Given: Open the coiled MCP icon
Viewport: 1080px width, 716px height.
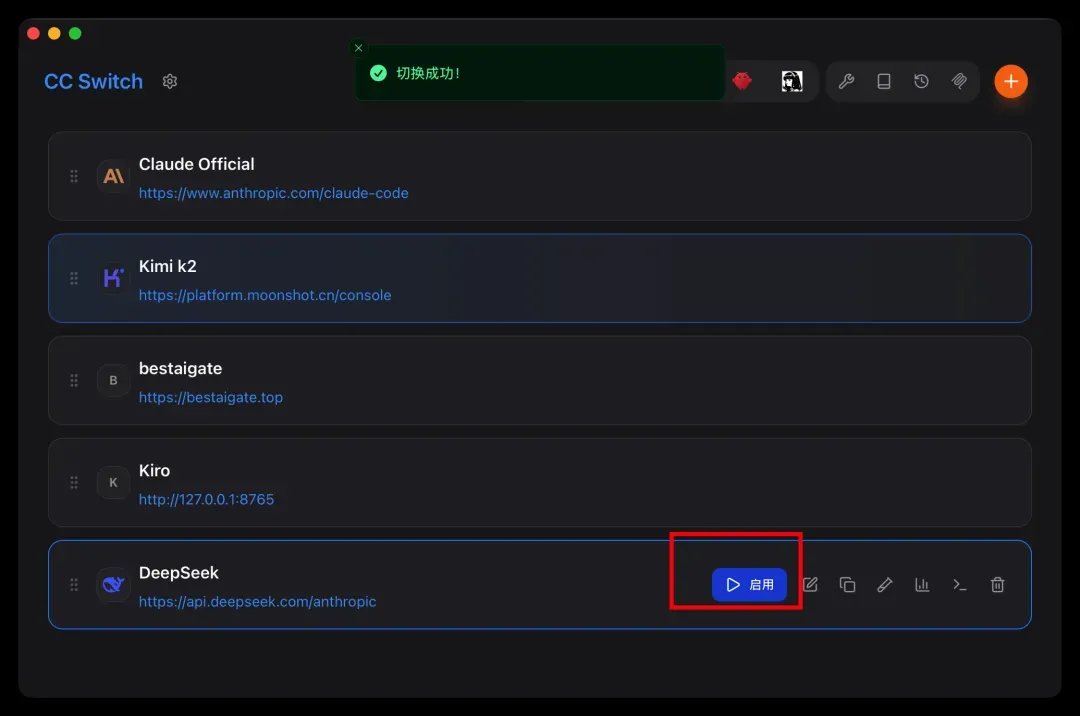Looking at the screenshot, I should click(x=959, y=81).
